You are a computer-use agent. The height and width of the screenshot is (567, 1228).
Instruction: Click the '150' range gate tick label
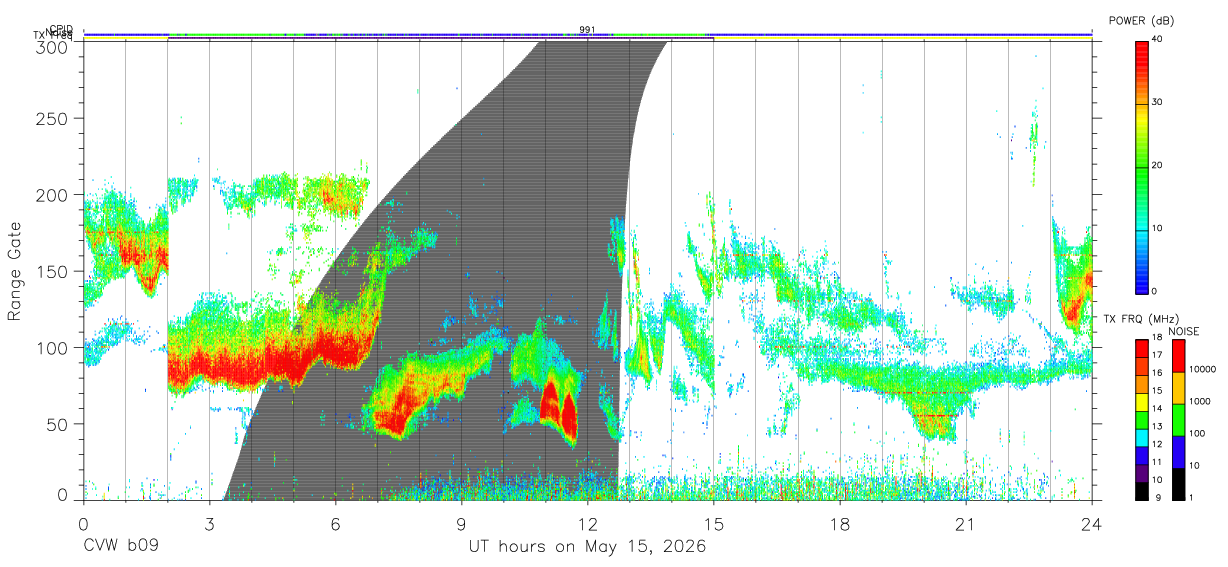click(x=54, y=271)
